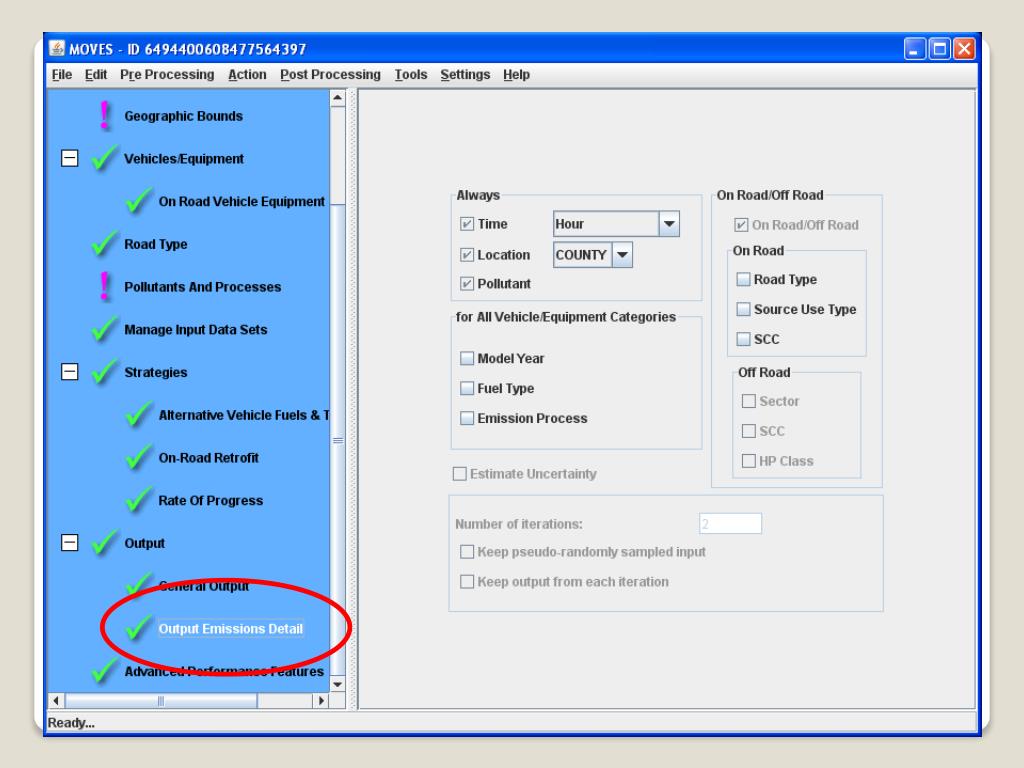Click the checkmark icon beside Manage Input Data Sets

click(x=104, y=329)
